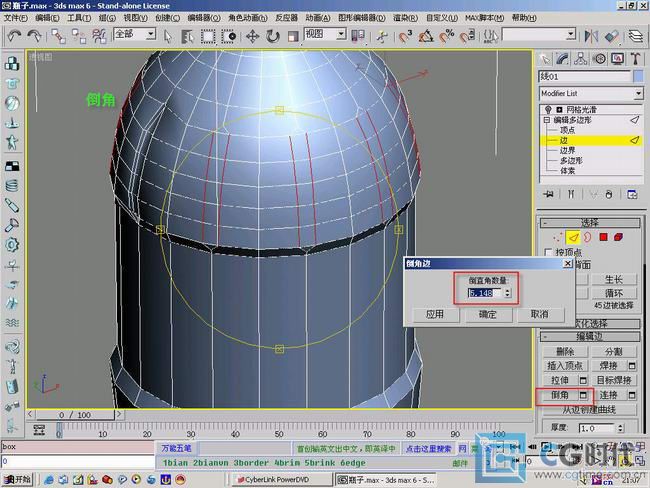Click the 倒直角数量 spinner arrows
This screenshot has height=488, width=650.
[507, 293]
